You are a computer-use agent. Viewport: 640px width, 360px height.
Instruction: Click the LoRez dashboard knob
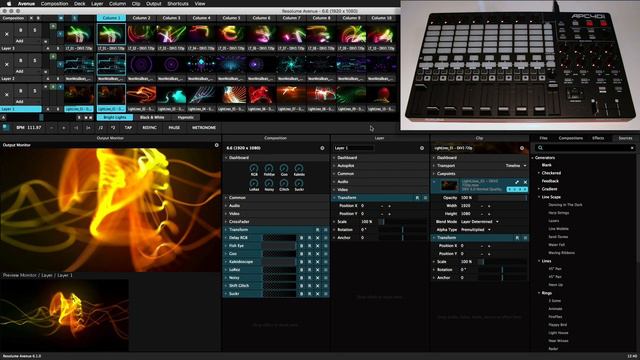(x=254, y=183)
